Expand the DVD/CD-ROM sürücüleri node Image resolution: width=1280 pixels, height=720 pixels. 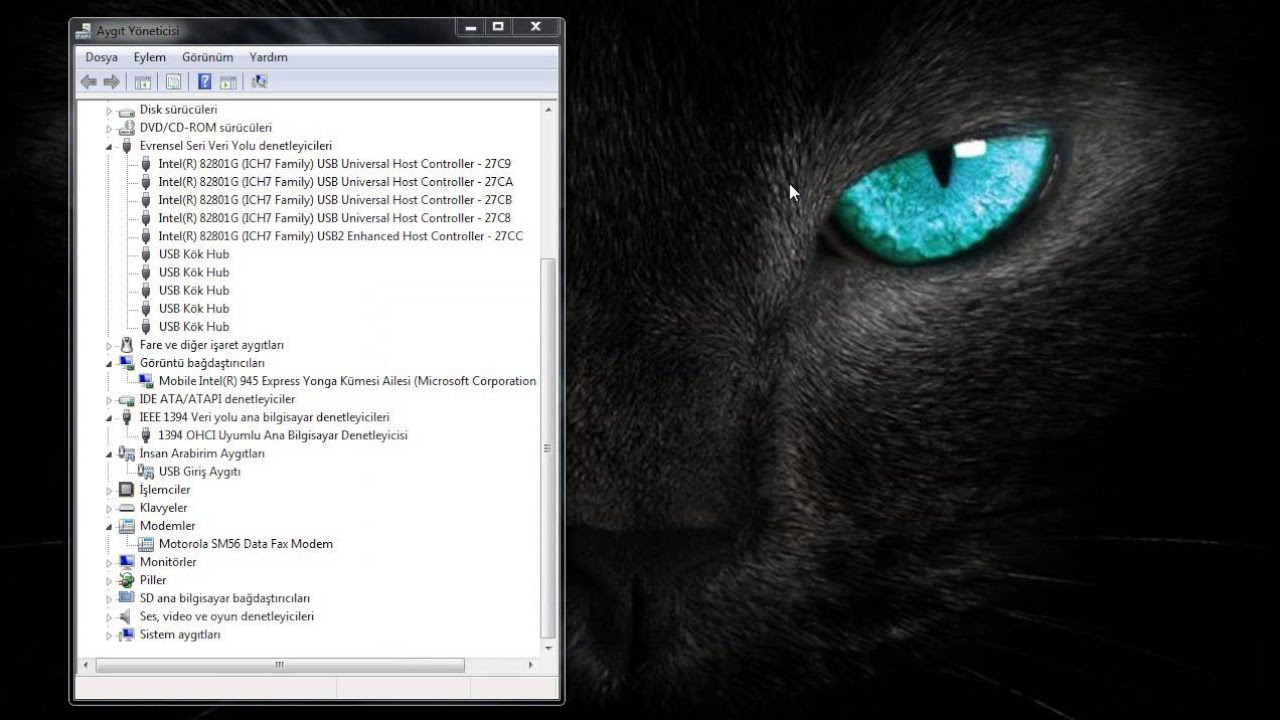110,128
